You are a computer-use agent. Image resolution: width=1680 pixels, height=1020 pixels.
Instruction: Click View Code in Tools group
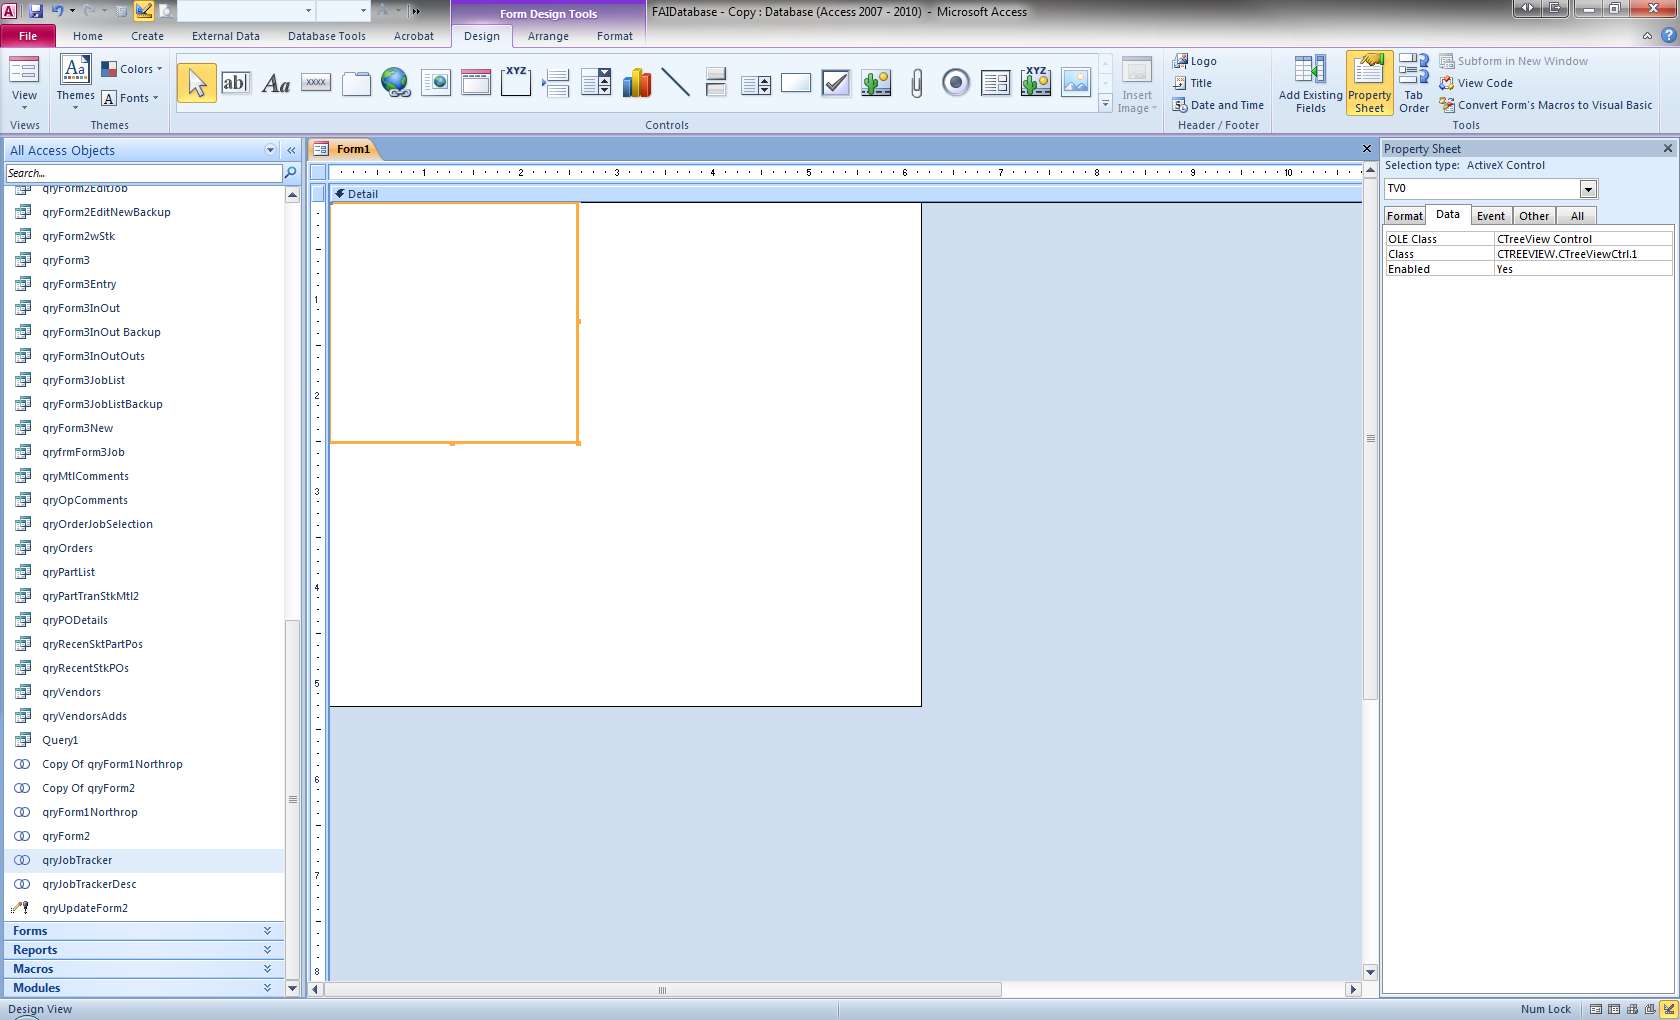click(1484, 83)
